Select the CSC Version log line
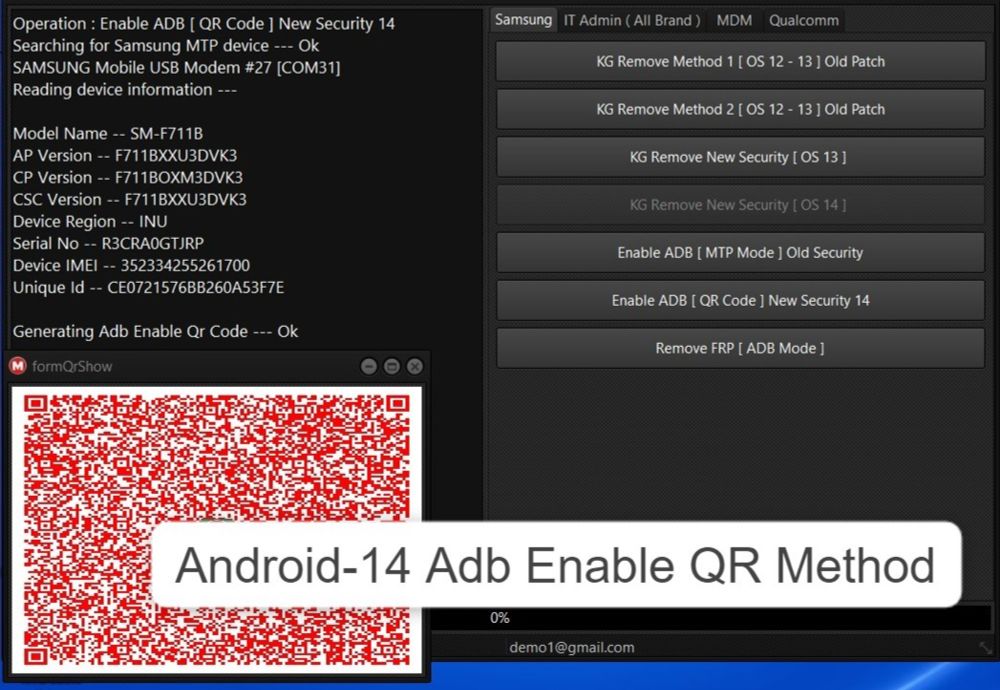 [x=129, y=200]
